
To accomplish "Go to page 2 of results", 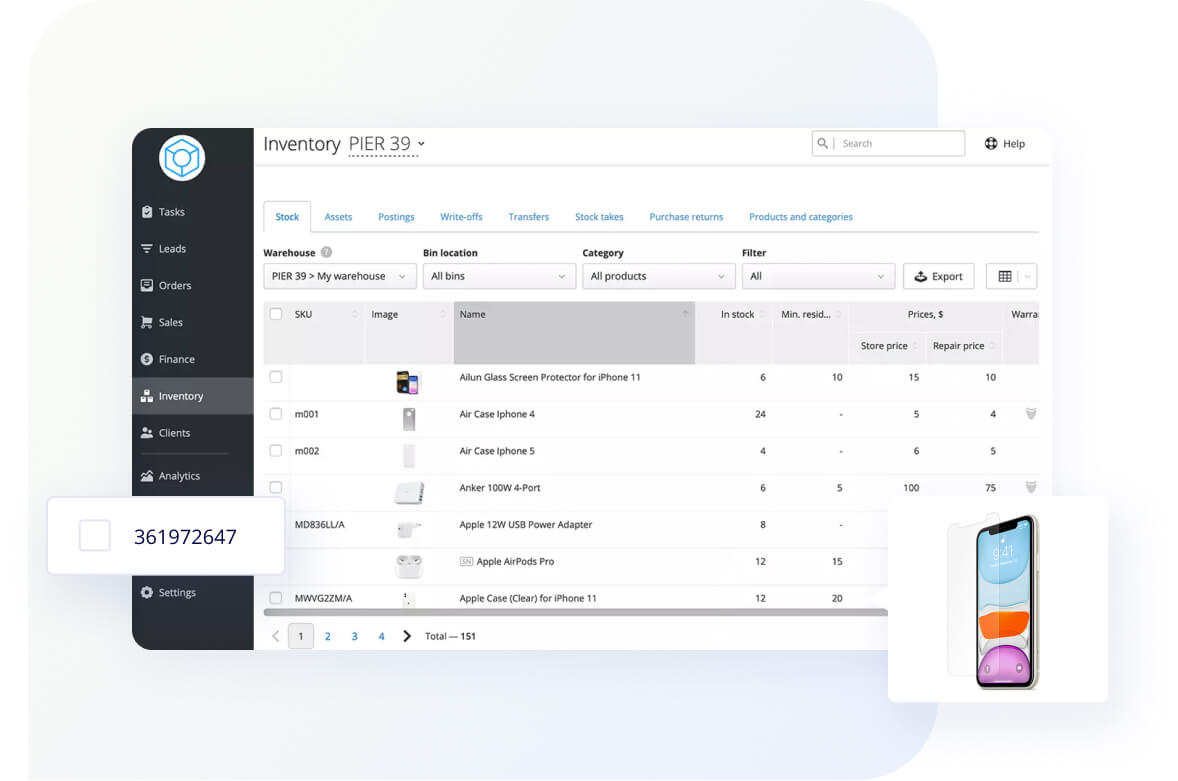I will tap(327, 636).
